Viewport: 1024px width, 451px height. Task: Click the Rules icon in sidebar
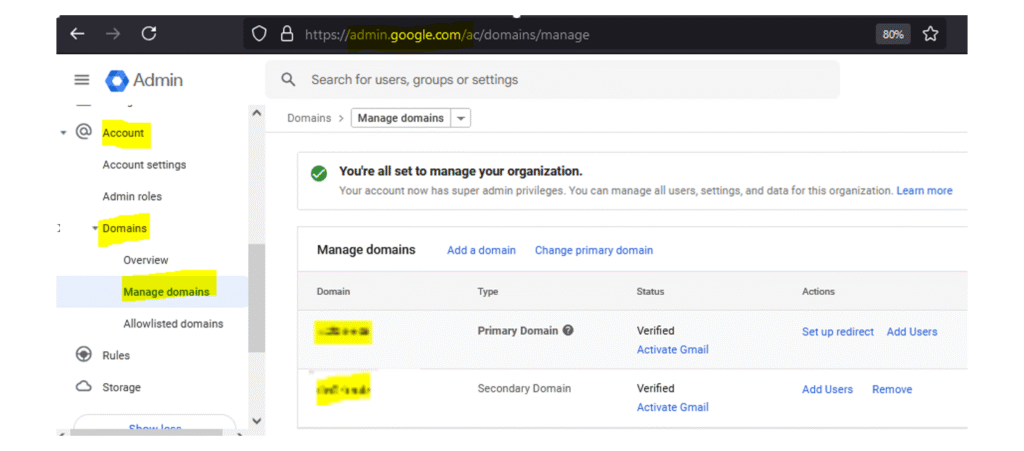point(84,355)
